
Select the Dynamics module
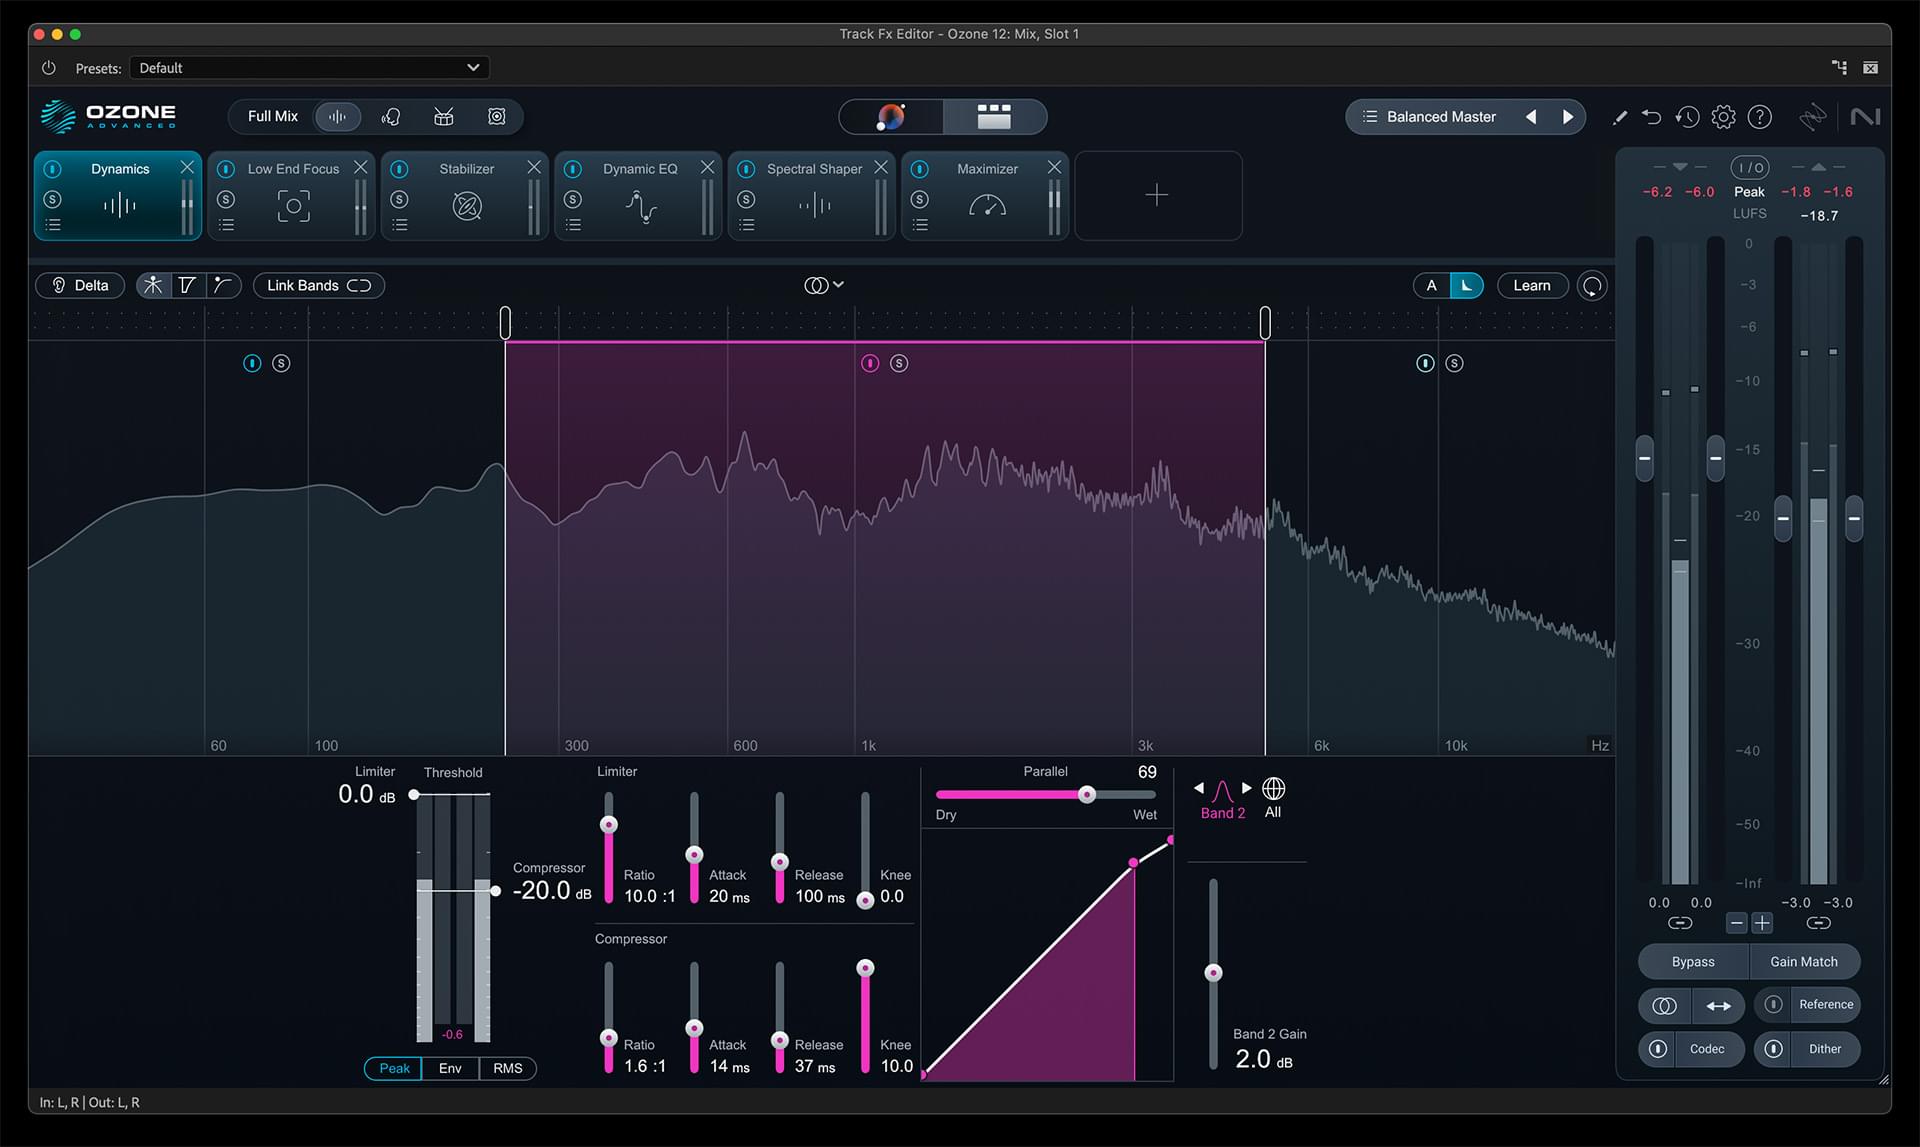click(119, 196)
